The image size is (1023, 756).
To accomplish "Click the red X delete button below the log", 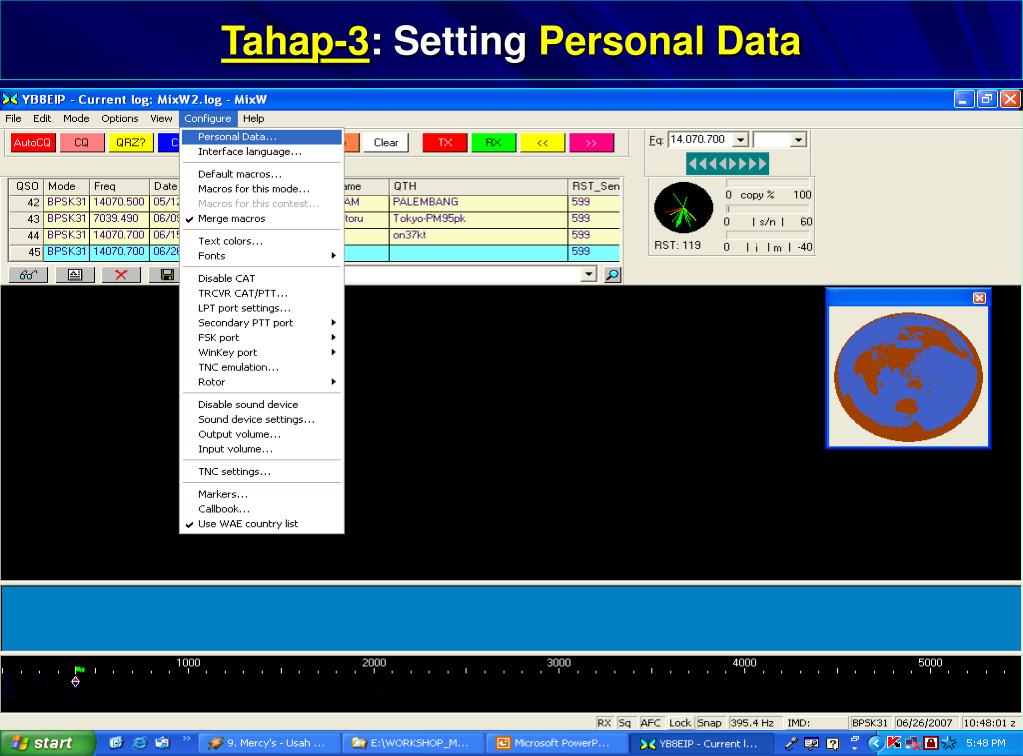I will 121,275.
